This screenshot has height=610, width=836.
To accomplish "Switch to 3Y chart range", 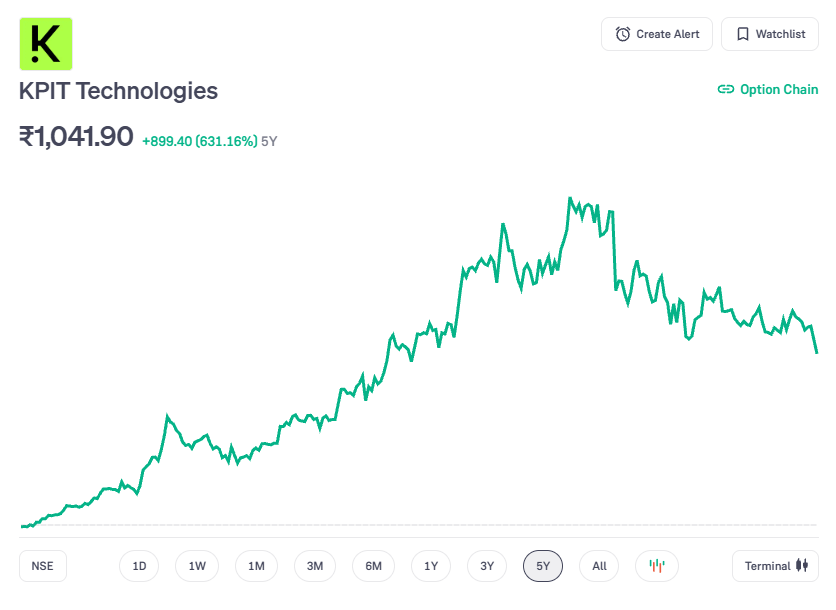I will [x=487, y=566].
